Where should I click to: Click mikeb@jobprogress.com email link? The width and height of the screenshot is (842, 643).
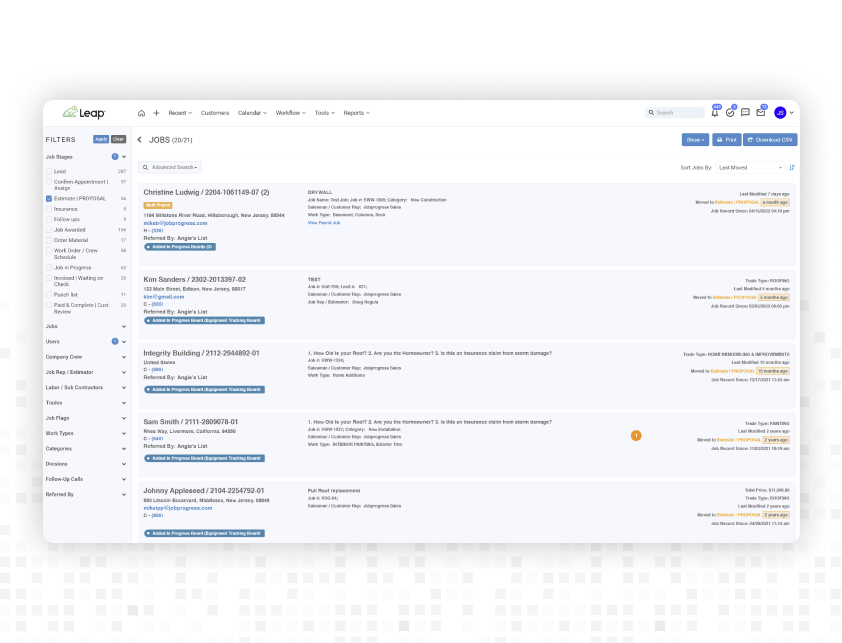coord(175,223)
